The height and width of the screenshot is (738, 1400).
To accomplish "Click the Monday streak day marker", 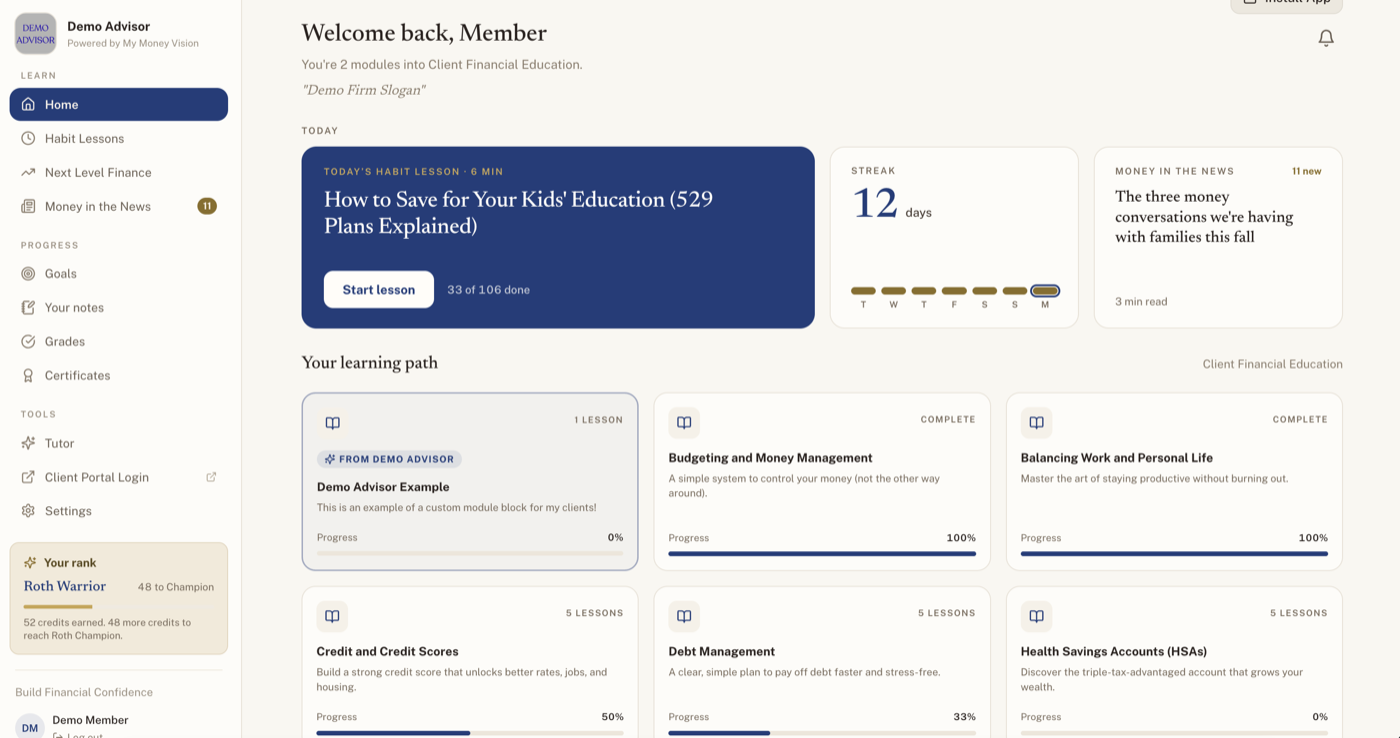I will (x=1045, y=291).
